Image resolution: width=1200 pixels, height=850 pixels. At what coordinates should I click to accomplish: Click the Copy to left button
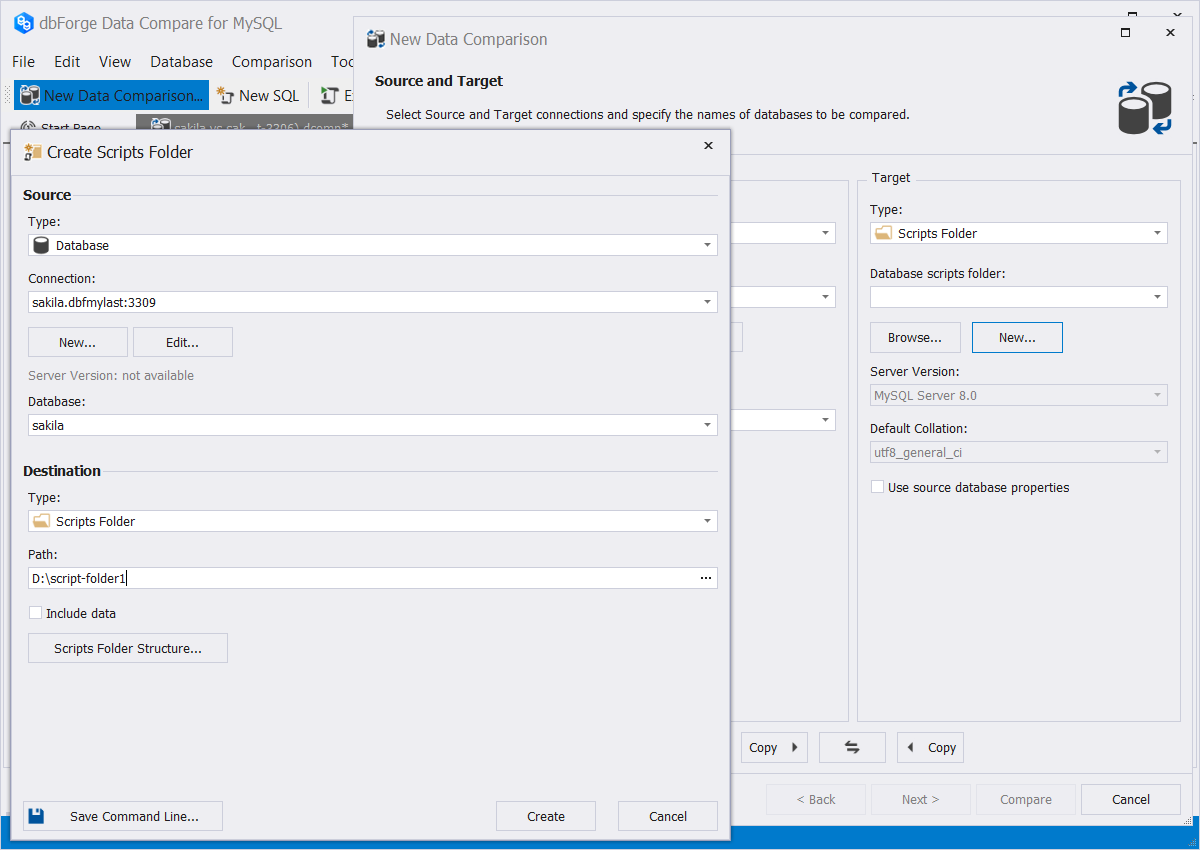pos(930,747)
